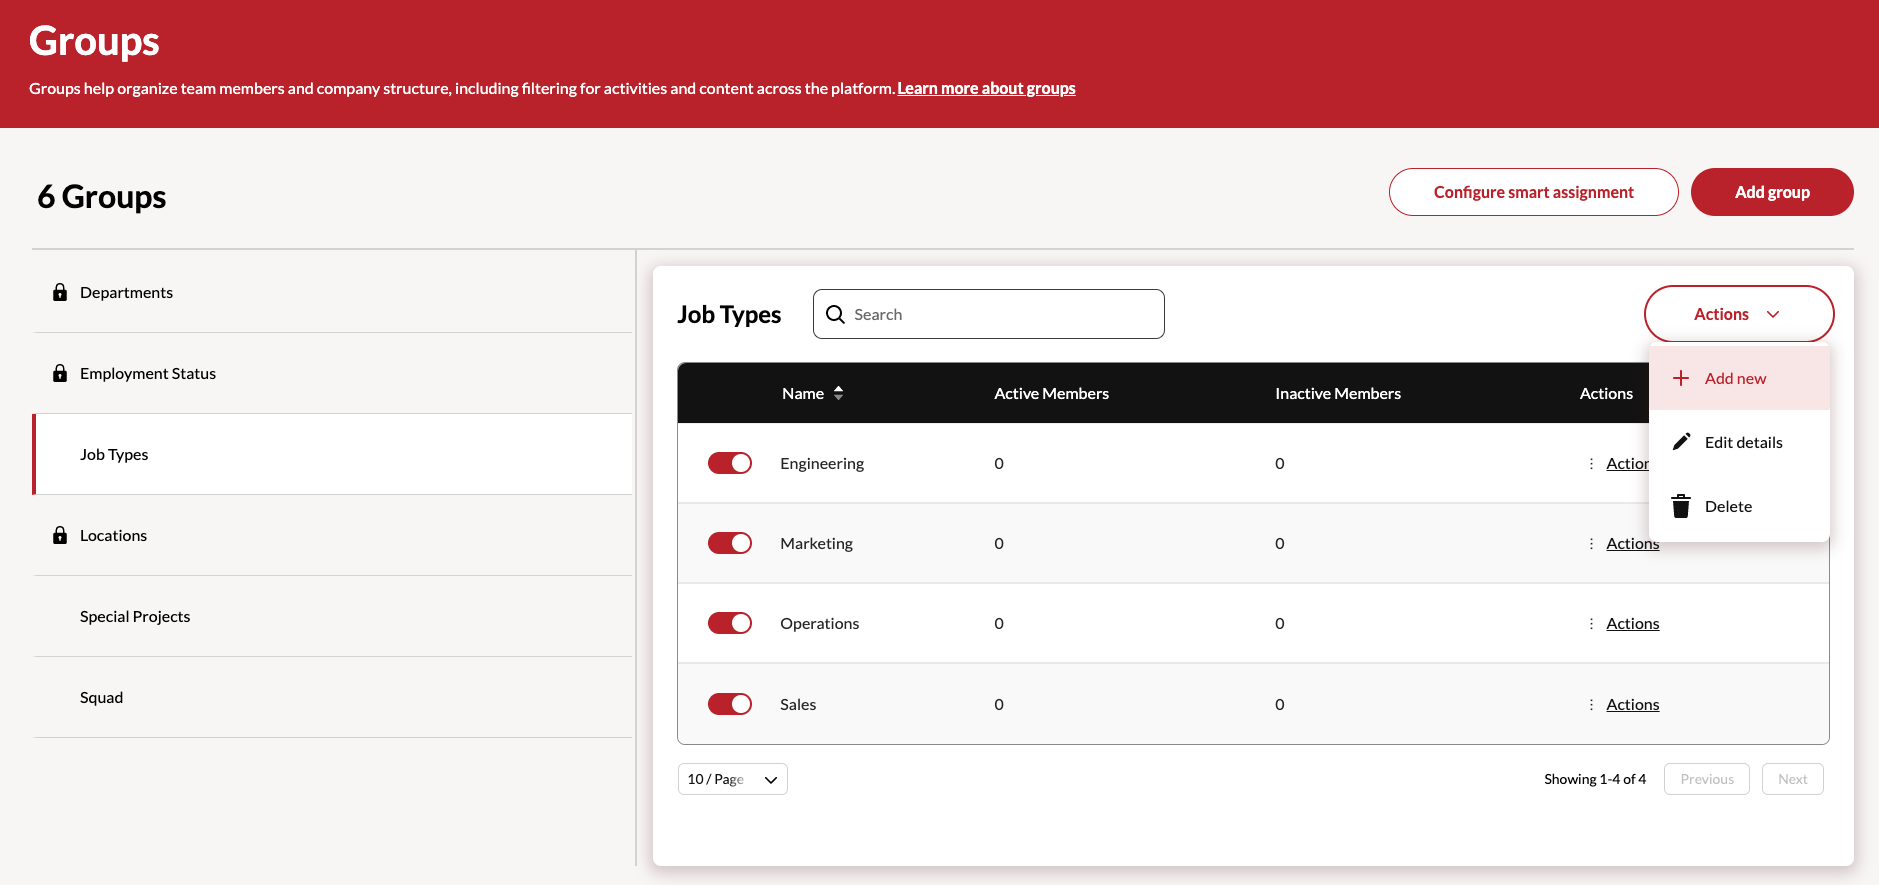Expand the 10 / Page size dropdown

coord(732,779)
